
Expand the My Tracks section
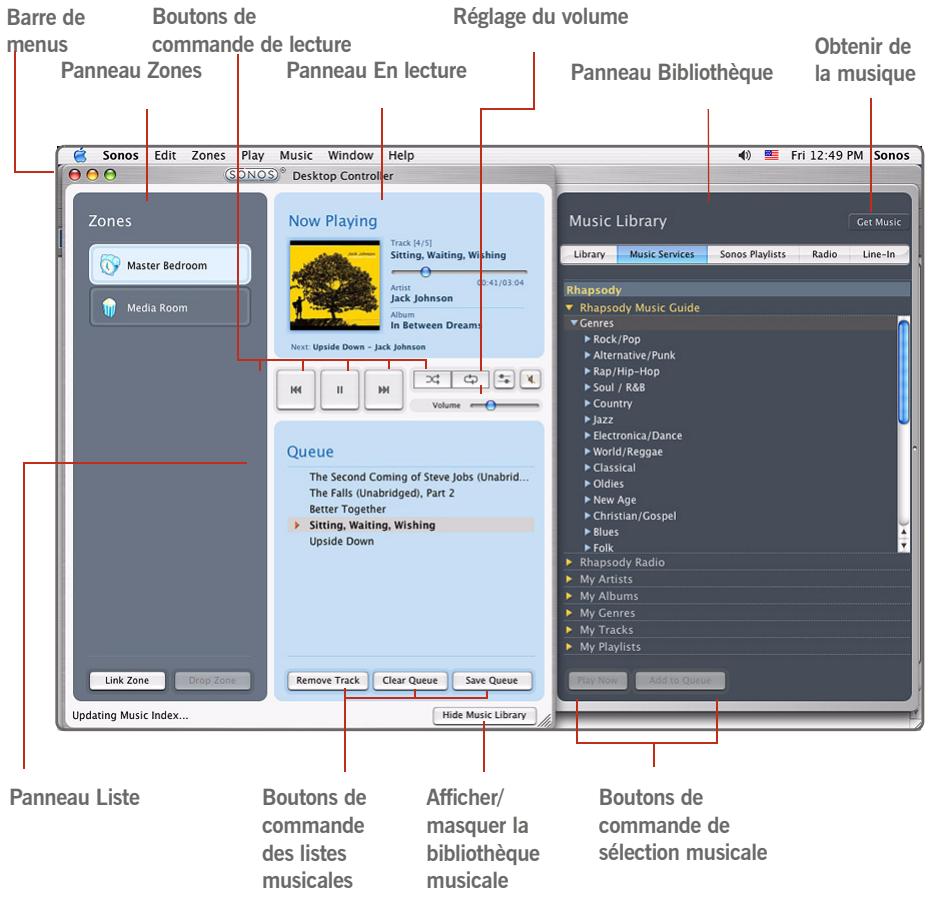(569, 629)
